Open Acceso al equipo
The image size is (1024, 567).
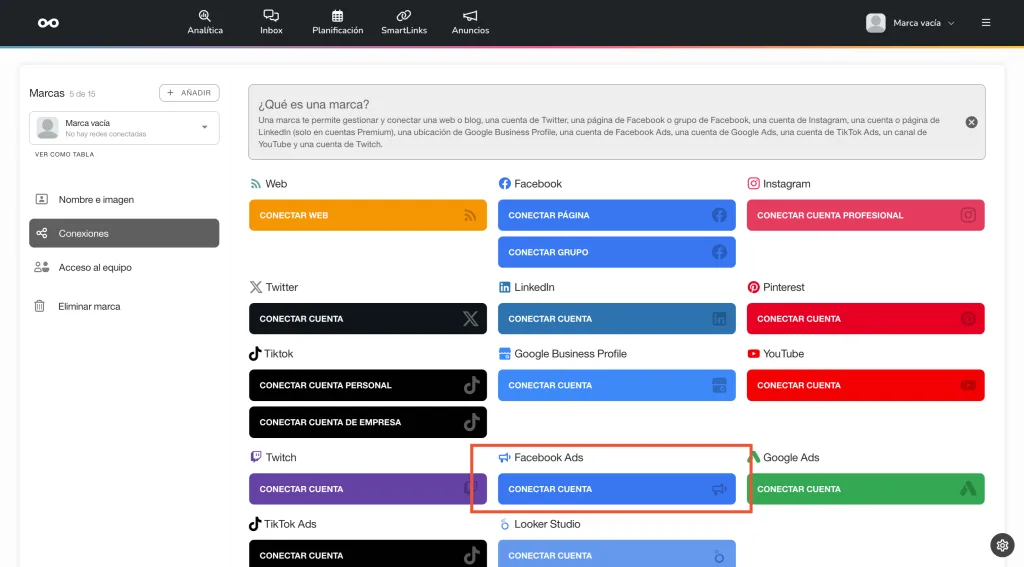pyautogui.click(x=124, y=267)
